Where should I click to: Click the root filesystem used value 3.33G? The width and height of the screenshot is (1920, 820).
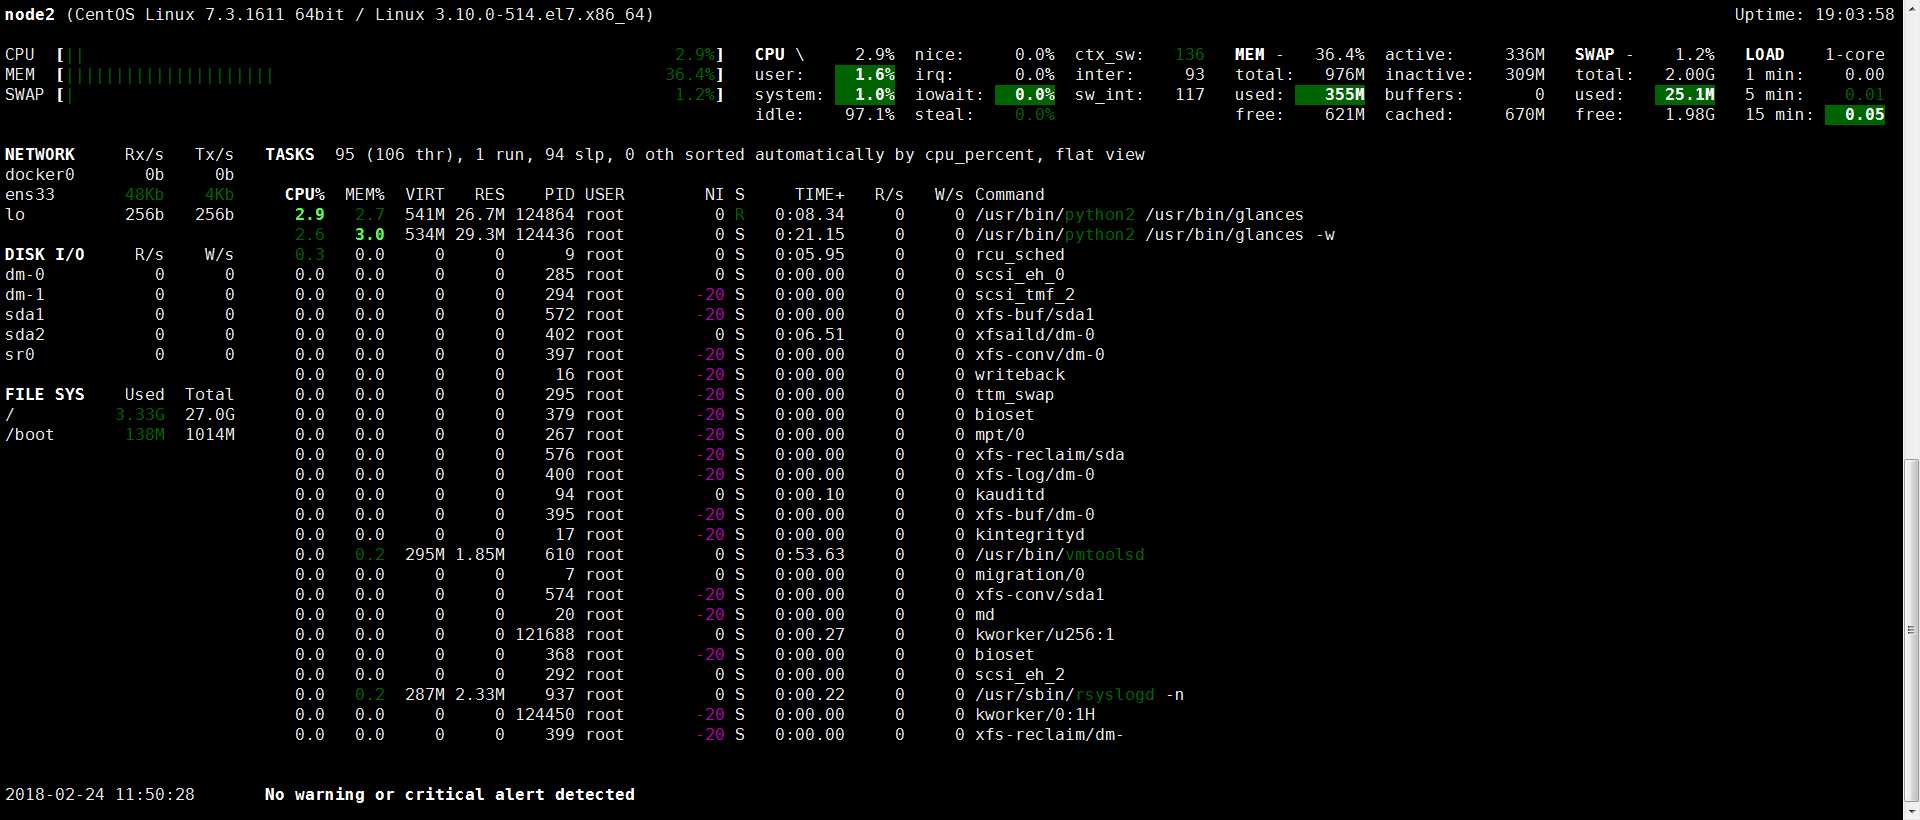(x=140, y=415)
